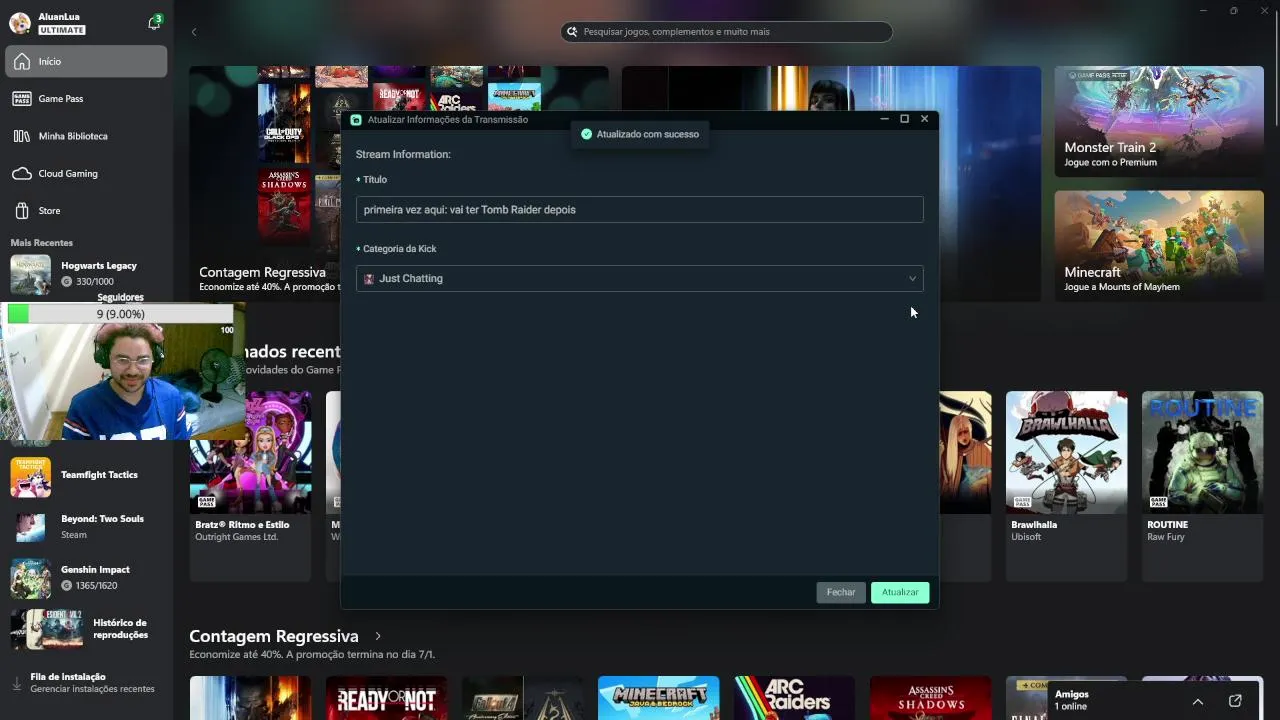Viewport: 1280px width, 720px height.
Task: Expand the Amigos panel chevron
Action: (1197, 701)
